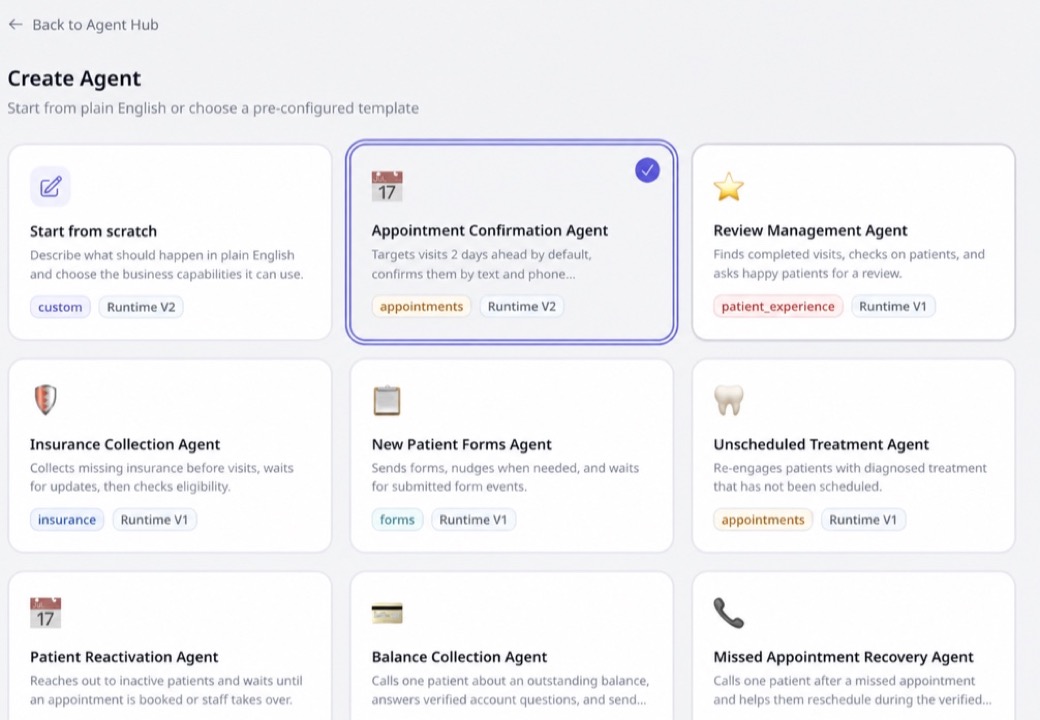1040x720 pixels.
Task: Choose the New Patient Forms Agent title
Action: (462, 444)
